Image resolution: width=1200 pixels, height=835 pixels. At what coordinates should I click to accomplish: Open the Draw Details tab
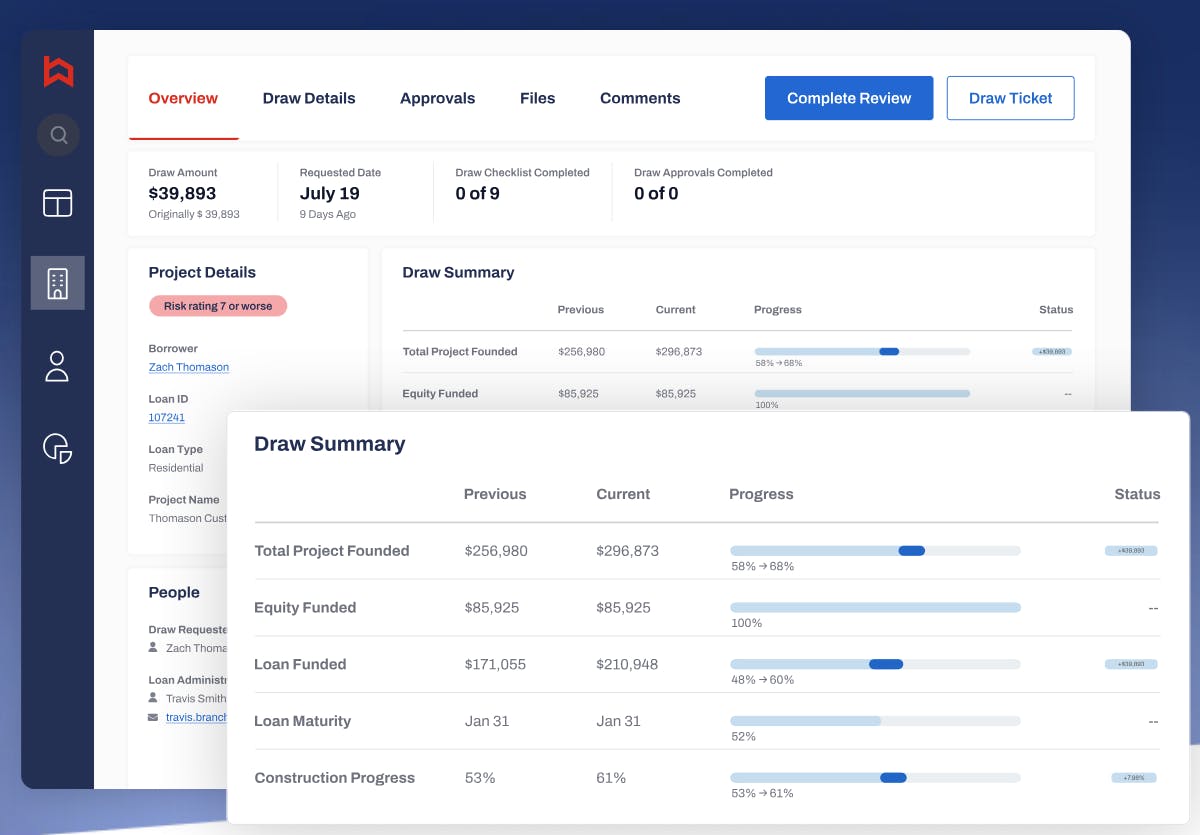coord(309,98)
